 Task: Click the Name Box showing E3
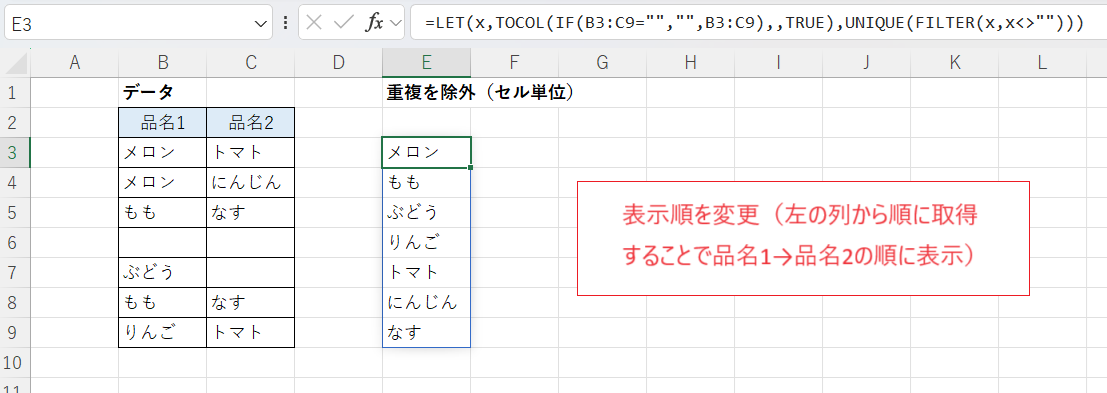coord(138,24)
